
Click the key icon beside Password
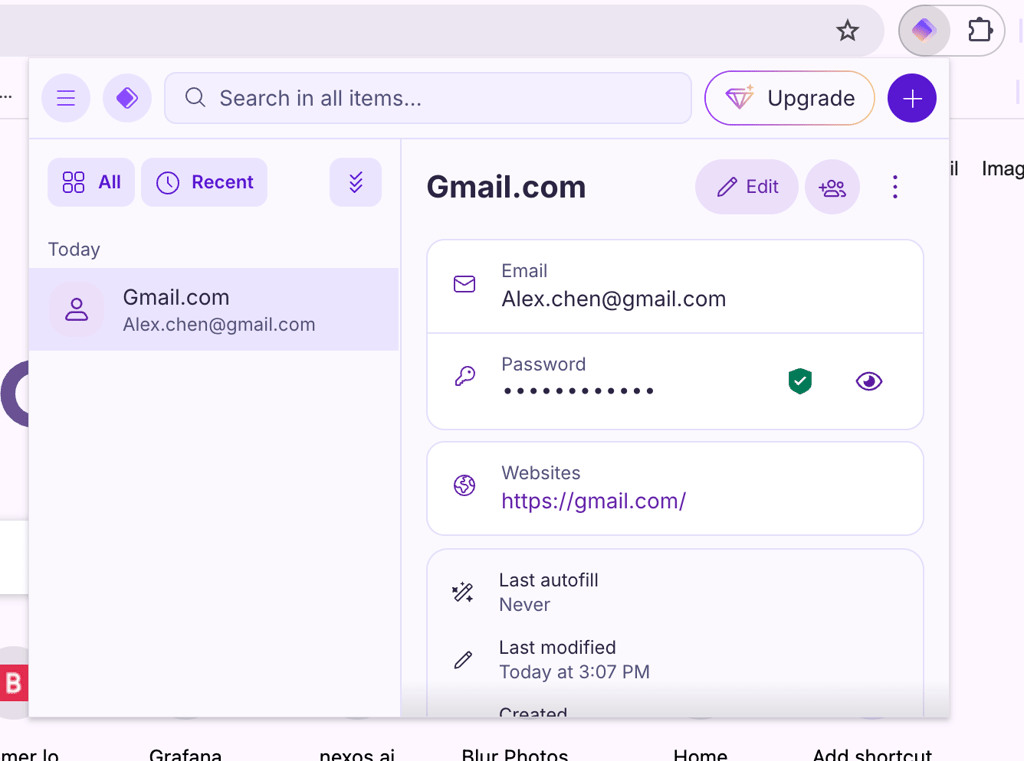click(464, 376)
